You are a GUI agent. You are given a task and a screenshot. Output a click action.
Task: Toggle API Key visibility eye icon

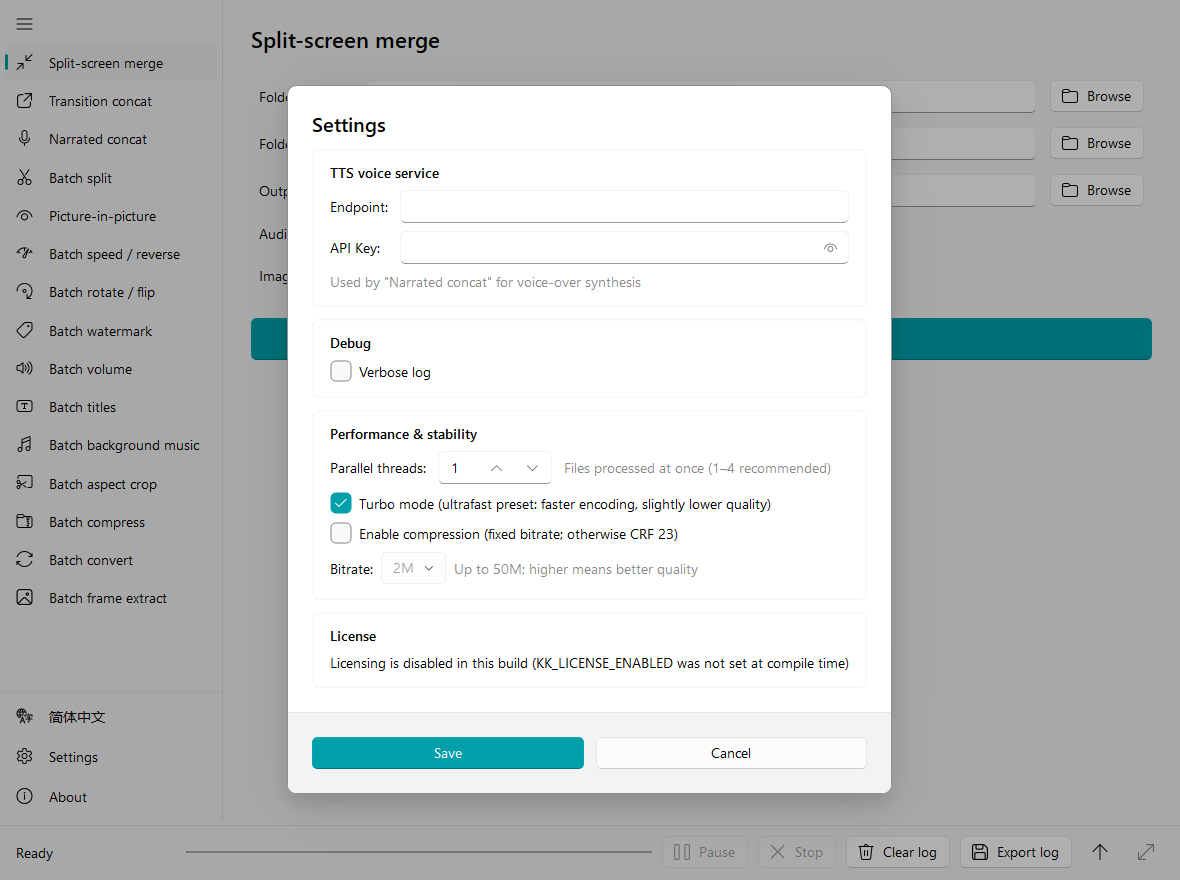coord(830,248)
